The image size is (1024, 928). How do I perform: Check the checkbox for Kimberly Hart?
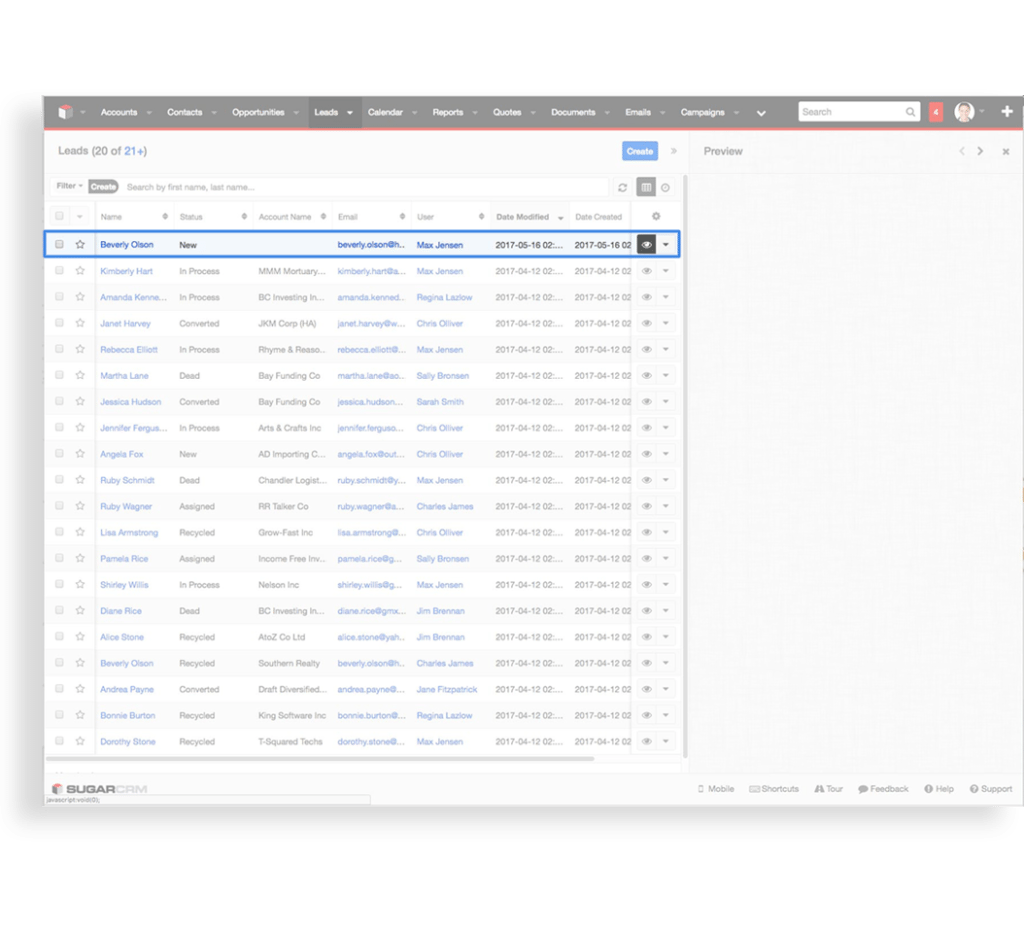coord(60,271)
